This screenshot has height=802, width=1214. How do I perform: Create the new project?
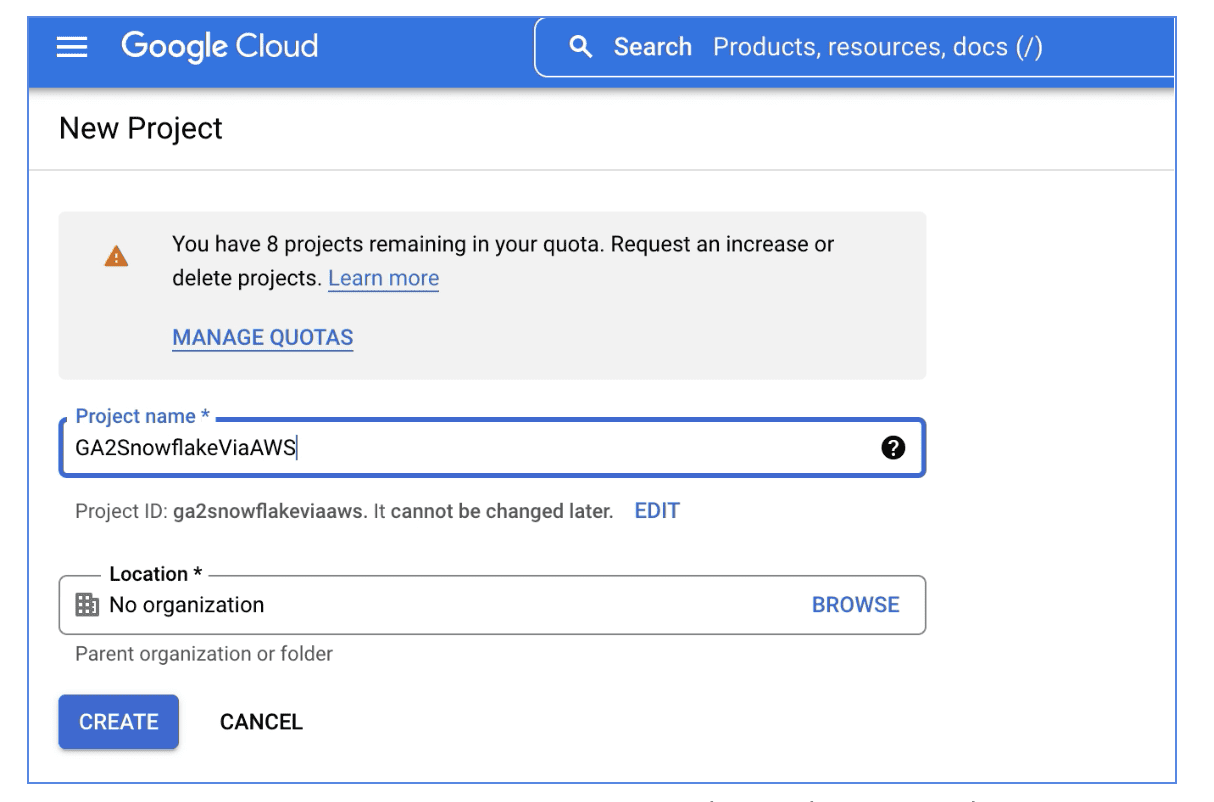[x=119, y=722]
